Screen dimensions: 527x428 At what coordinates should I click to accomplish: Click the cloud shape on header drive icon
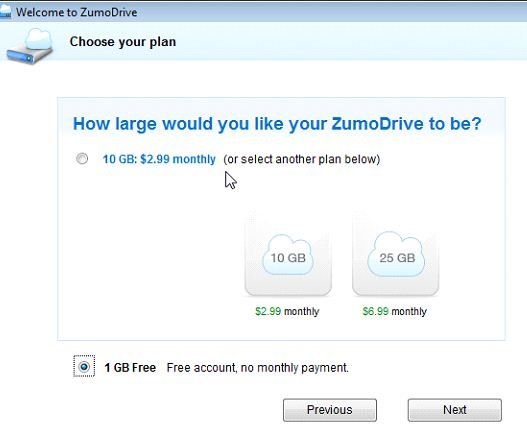(x=39, y=38)
